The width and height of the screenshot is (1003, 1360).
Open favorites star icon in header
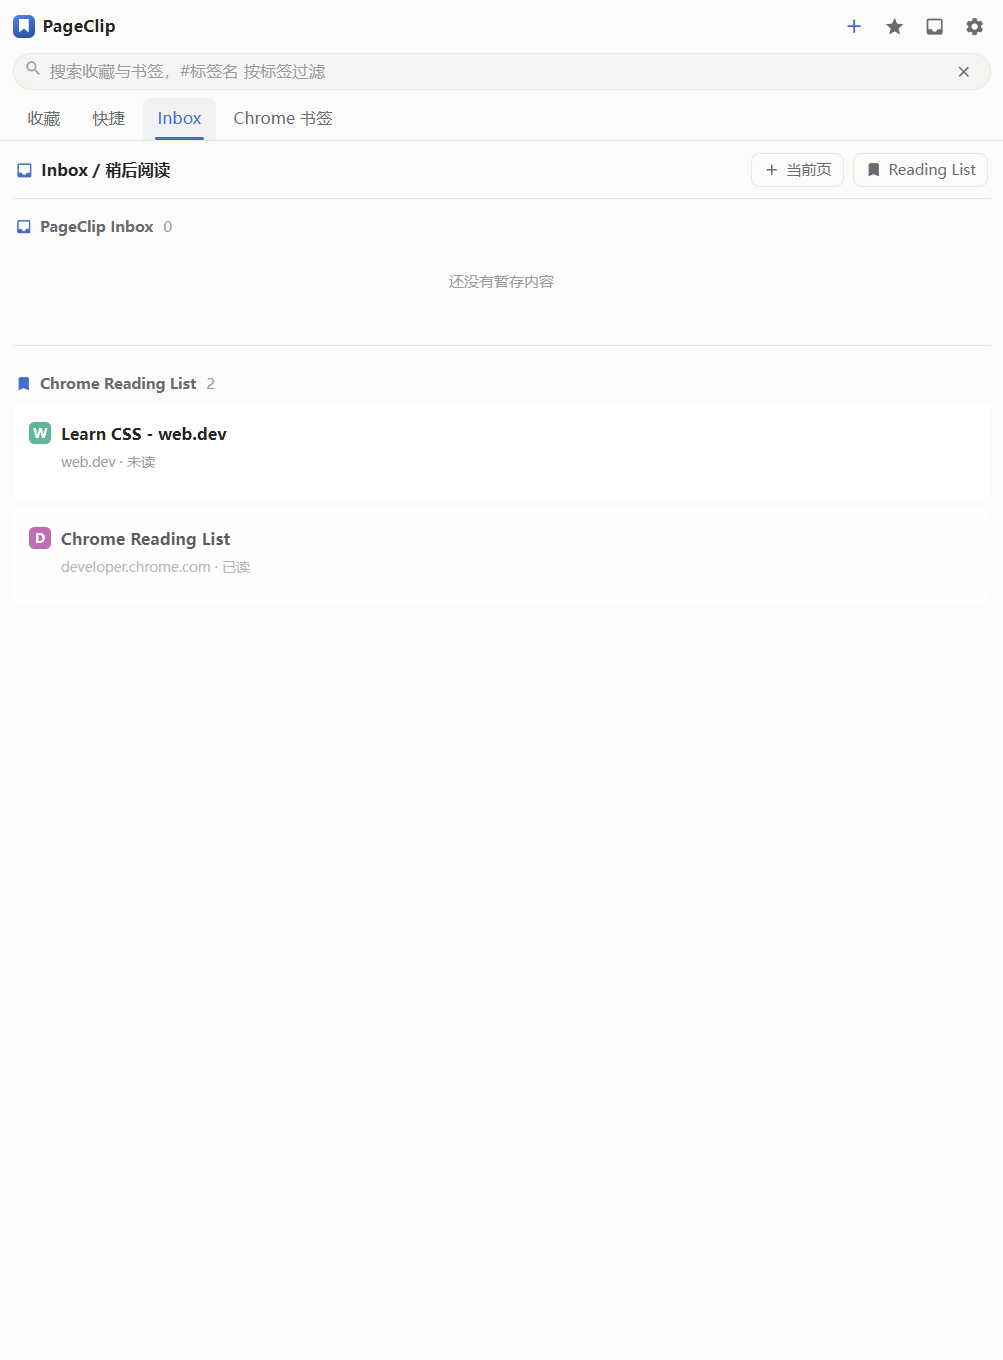click(x=895, y=27)
